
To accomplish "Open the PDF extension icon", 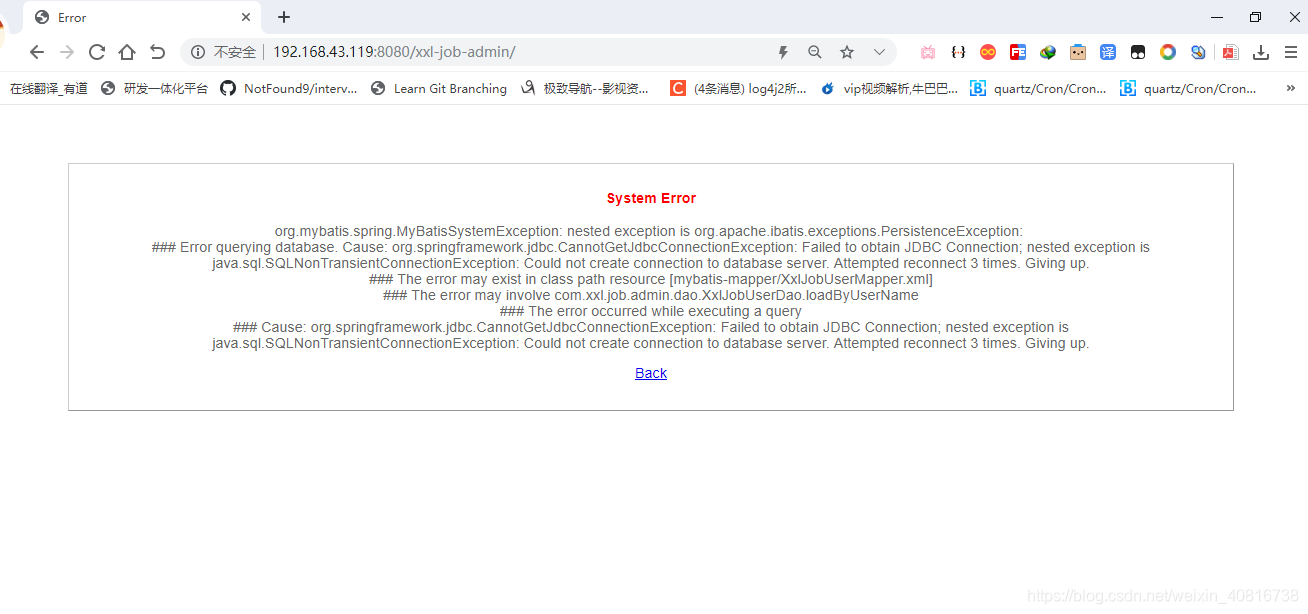I will 1231,52.
